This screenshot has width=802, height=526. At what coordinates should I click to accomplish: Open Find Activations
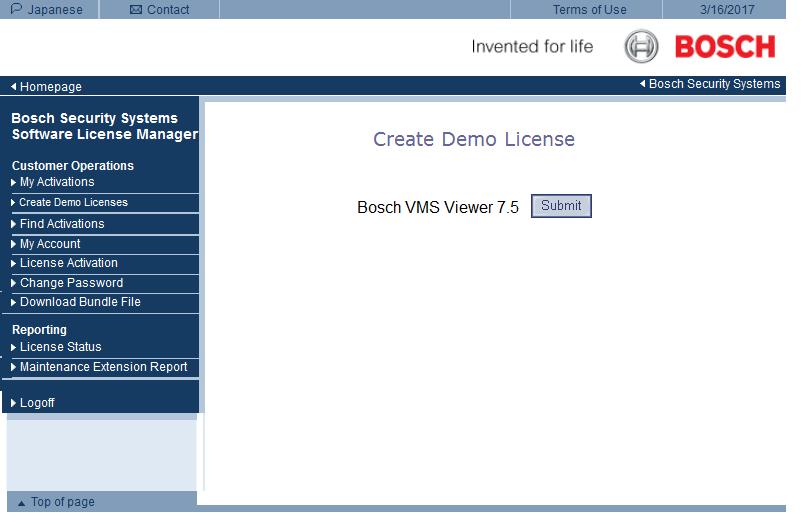62,224
